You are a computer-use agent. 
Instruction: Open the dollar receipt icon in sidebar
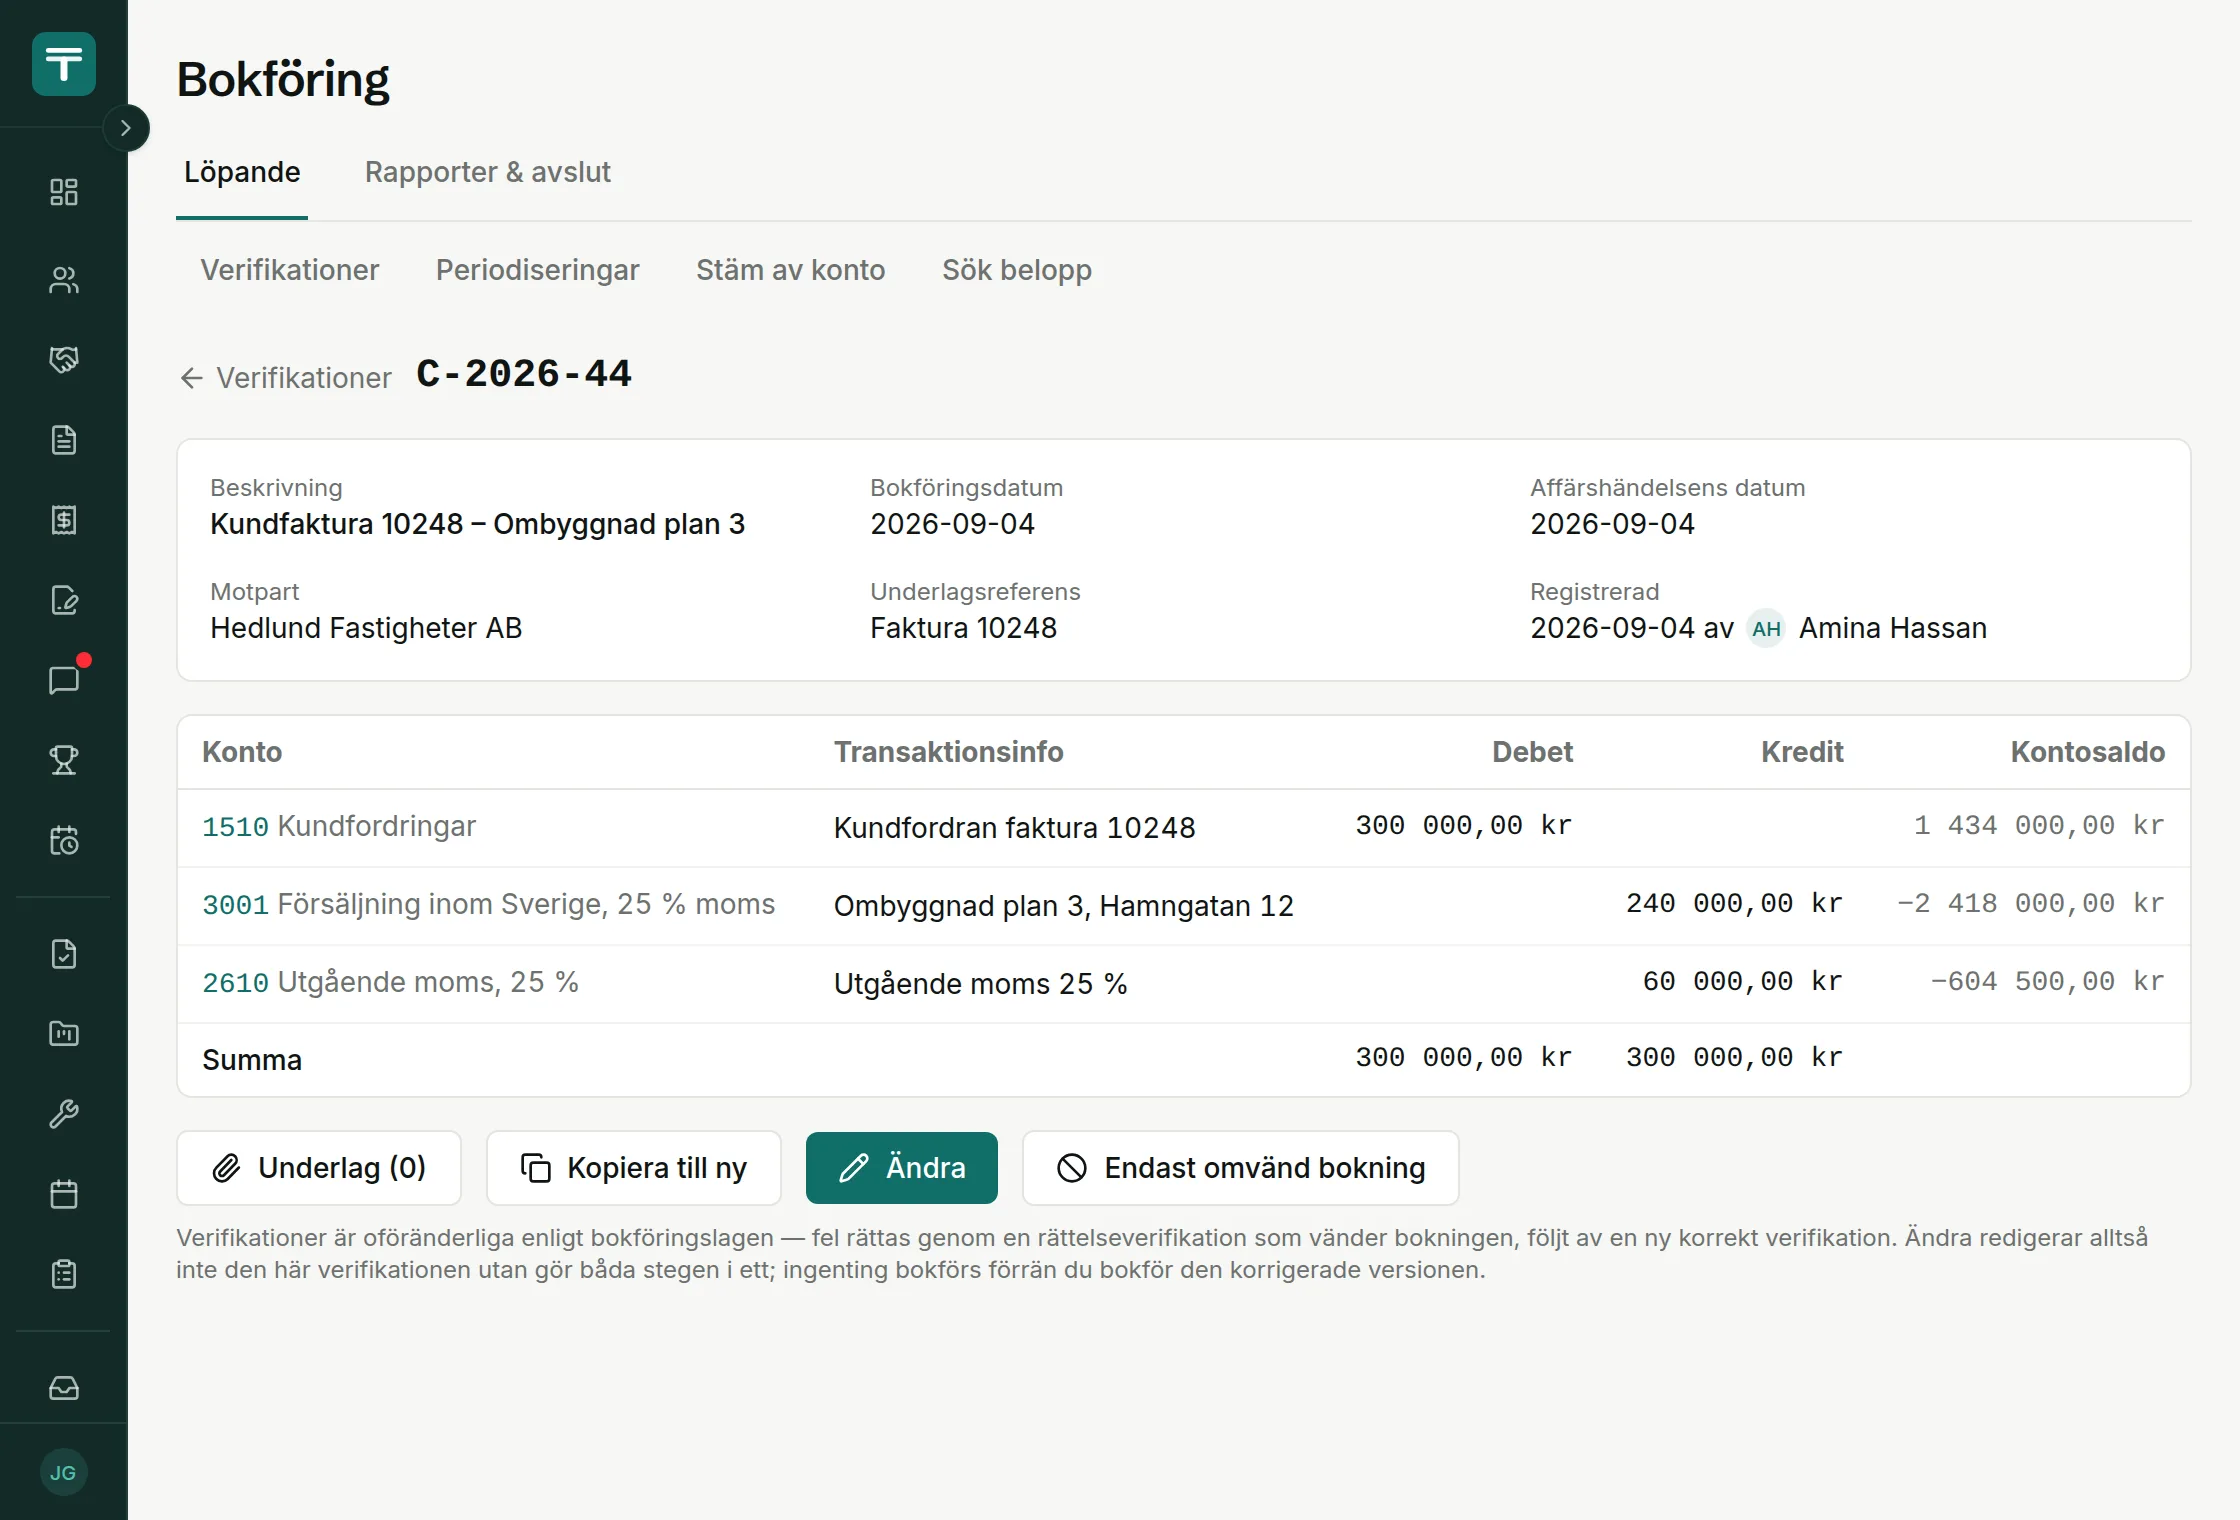(x=64, y=520)
